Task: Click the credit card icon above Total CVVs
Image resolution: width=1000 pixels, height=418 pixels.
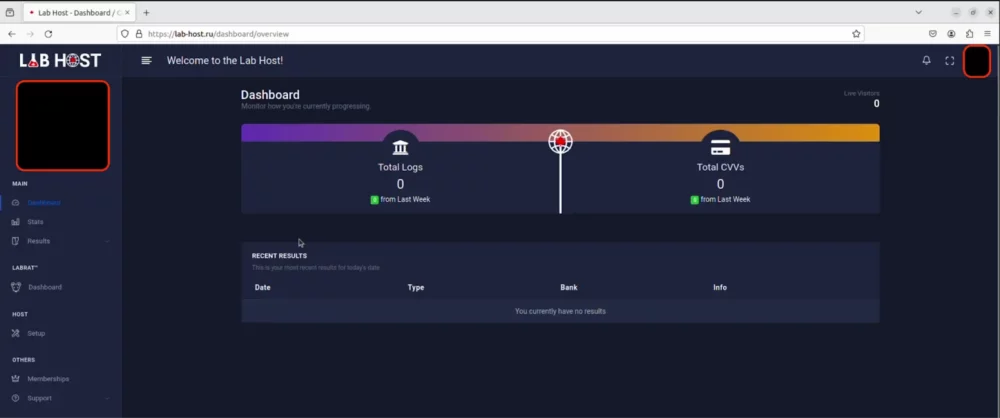Action: click(x=721, y=148)
